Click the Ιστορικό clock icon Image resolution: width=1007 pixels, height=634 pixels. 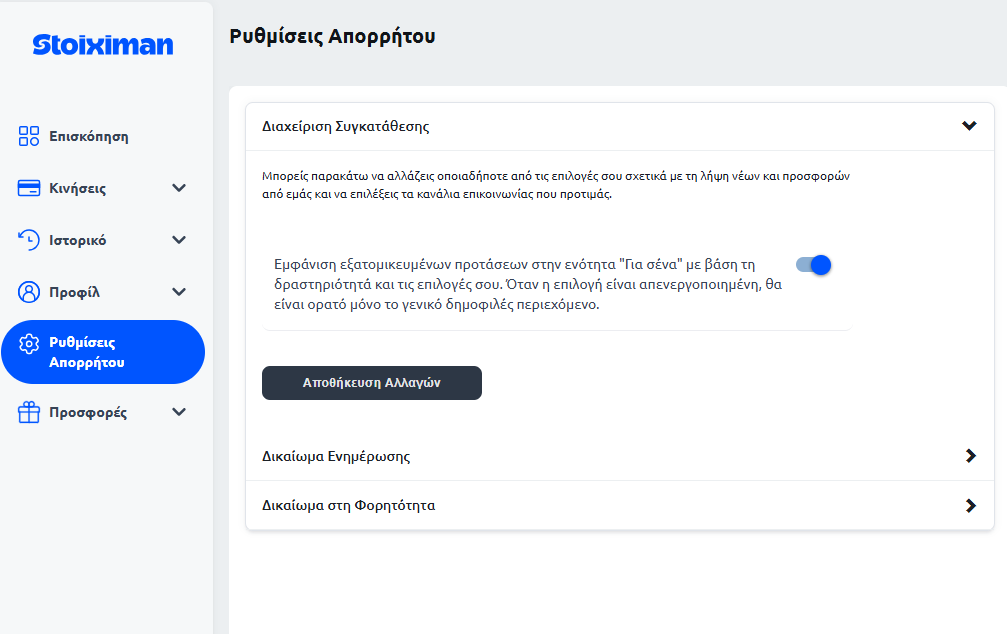click(29, 240)
